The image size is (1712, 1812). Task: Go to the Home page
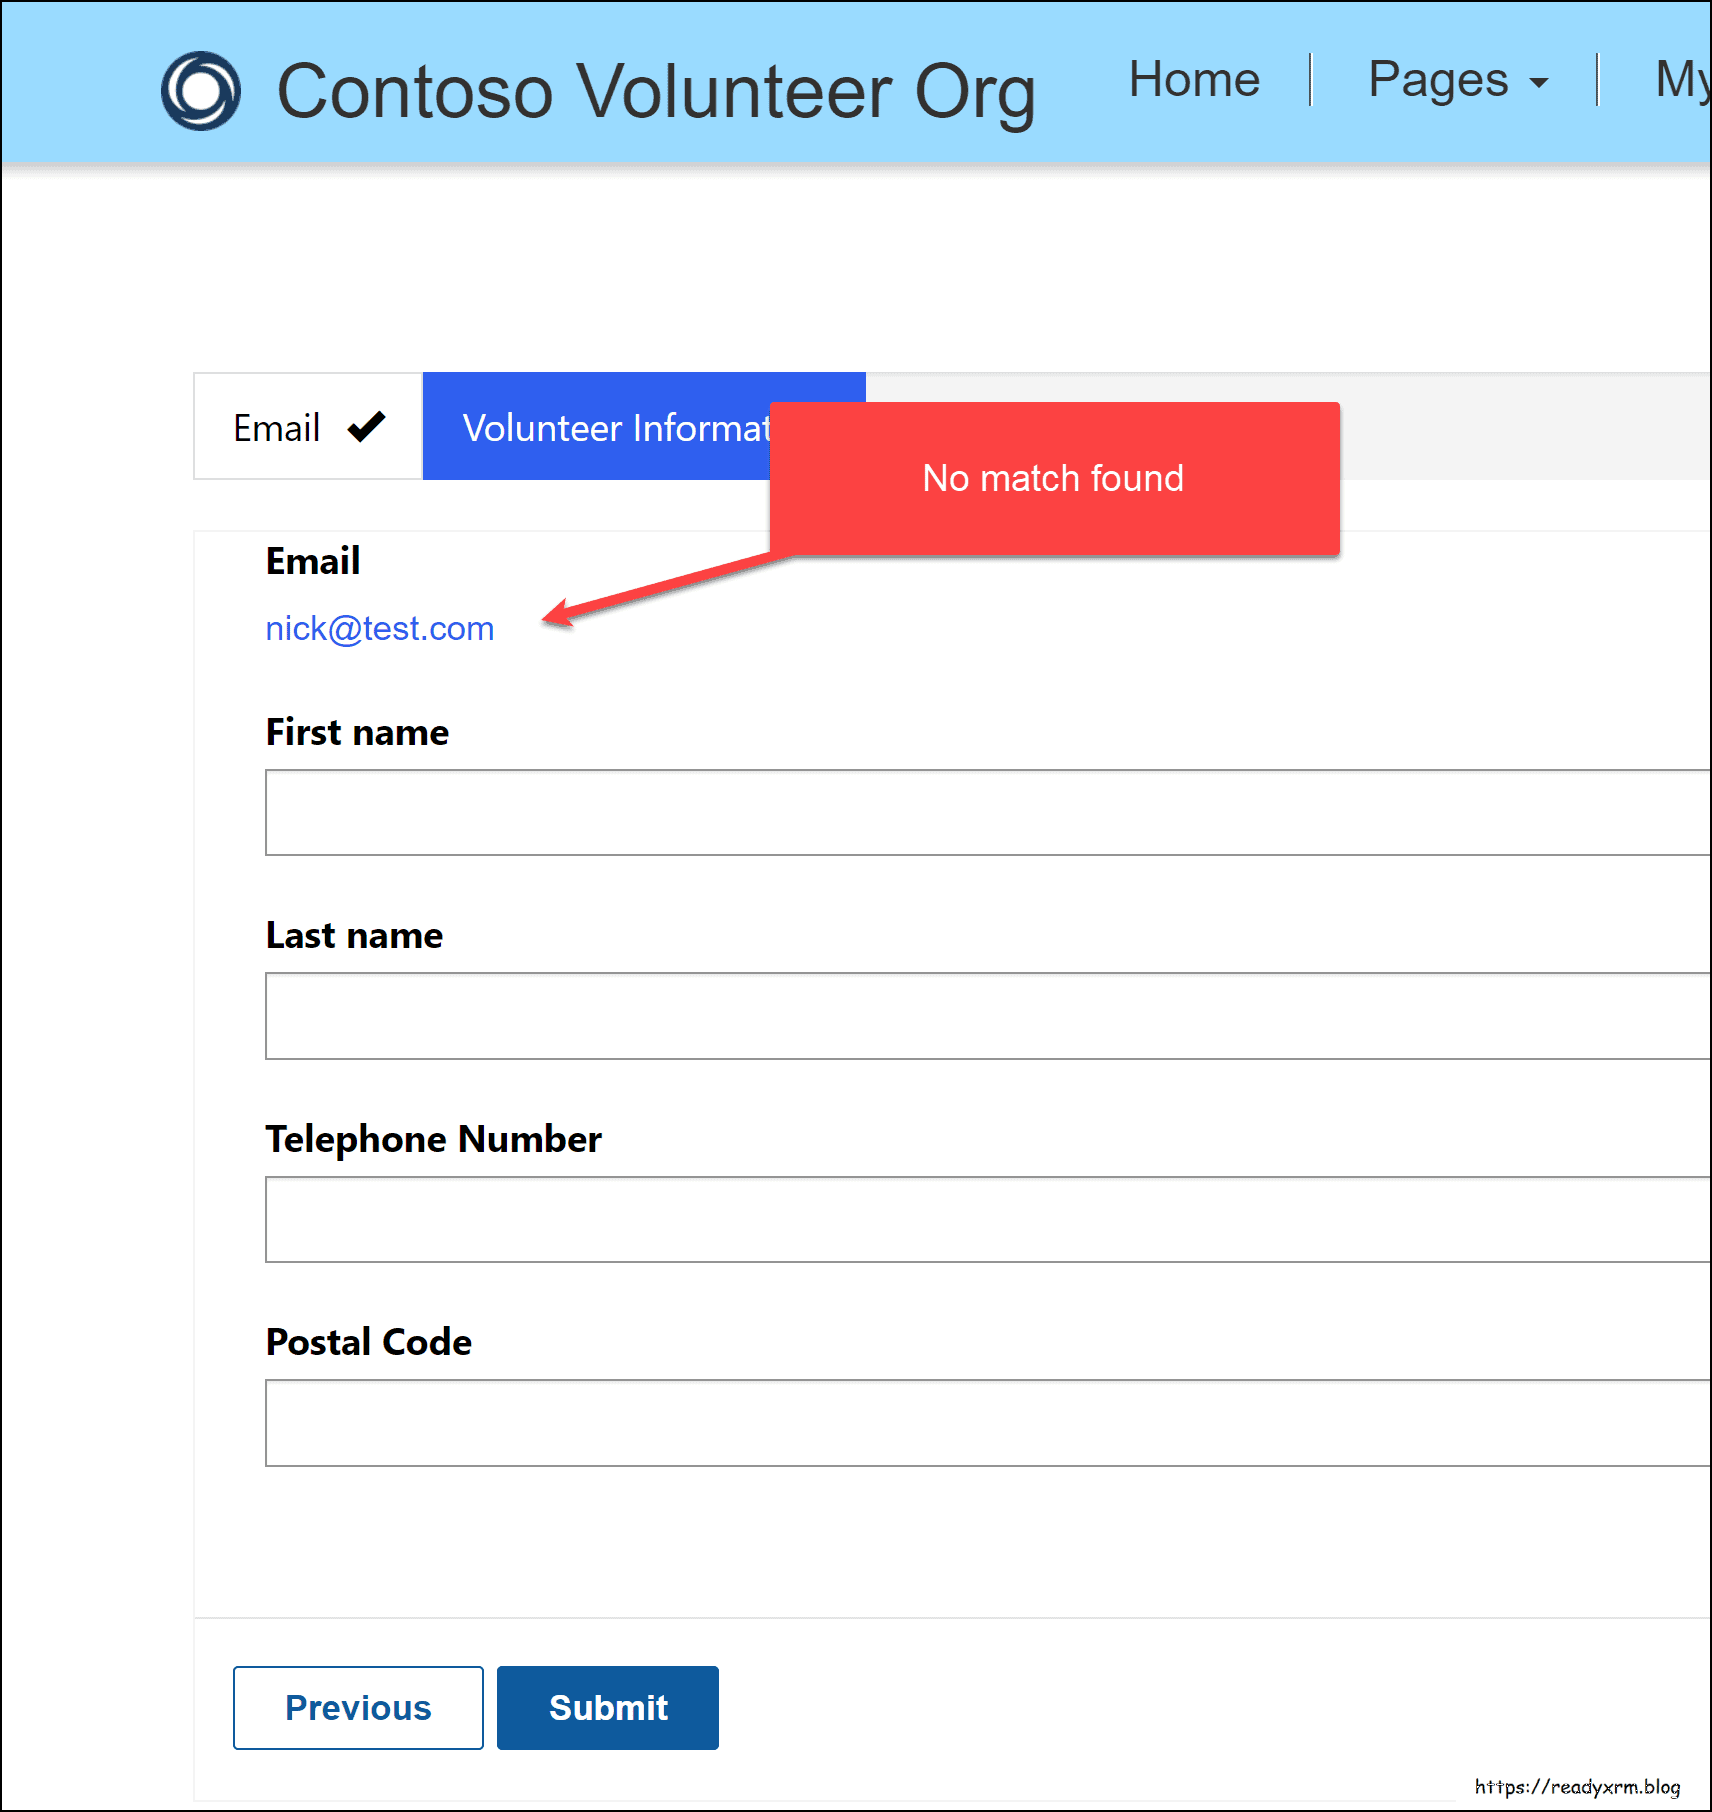tap(1194, 79)
